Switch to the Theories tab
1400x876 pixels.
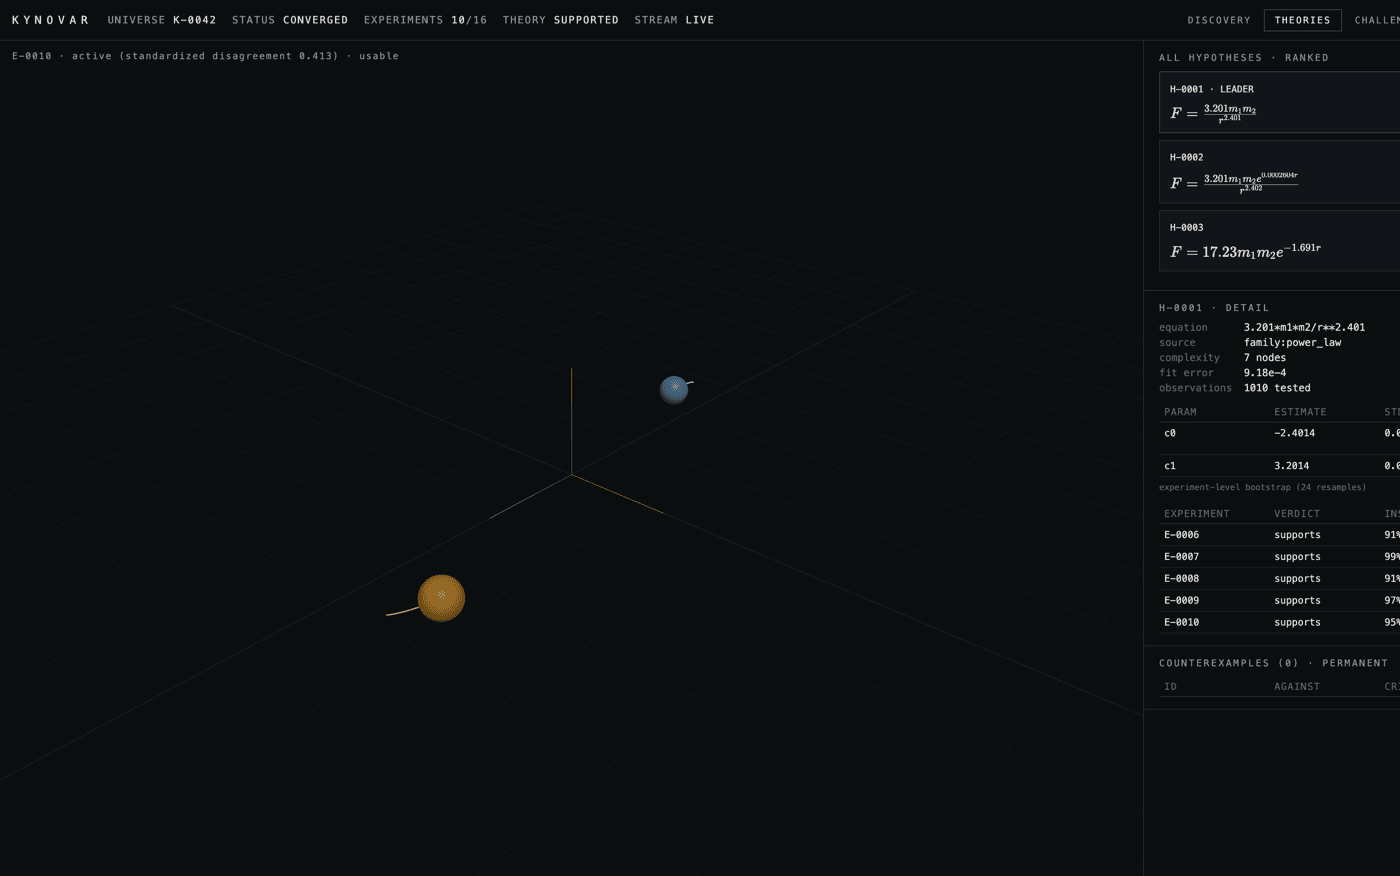[x=1302, y=20]
